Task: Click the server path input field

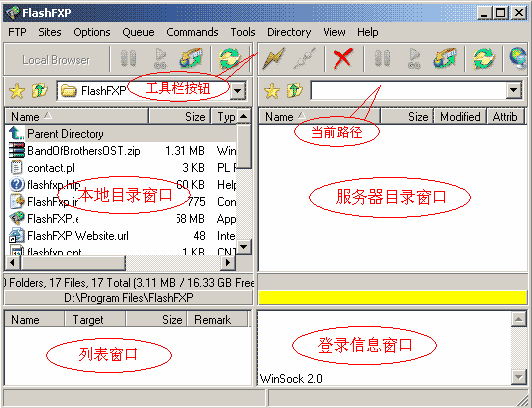Action: (408, 90)
